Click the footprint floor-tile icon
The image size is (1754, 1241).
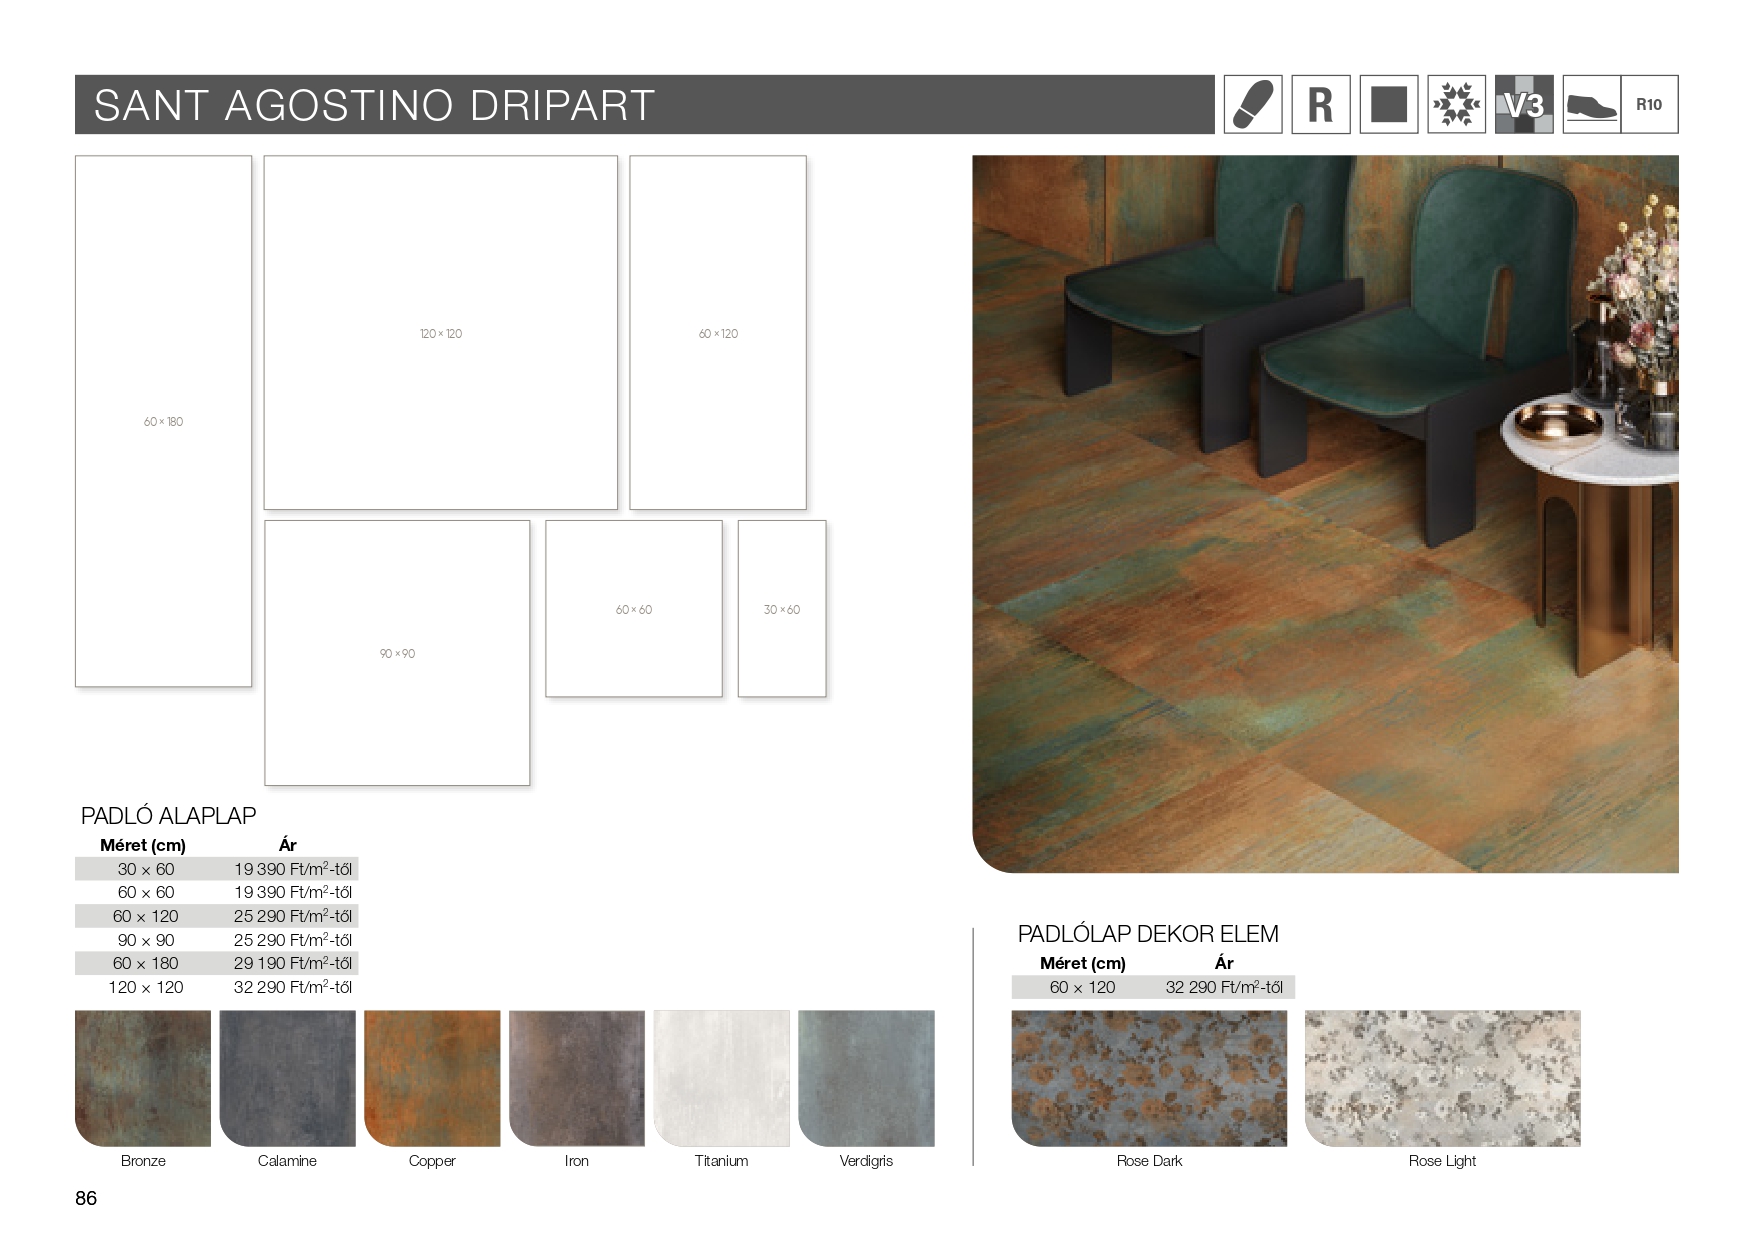[1253, 104]
